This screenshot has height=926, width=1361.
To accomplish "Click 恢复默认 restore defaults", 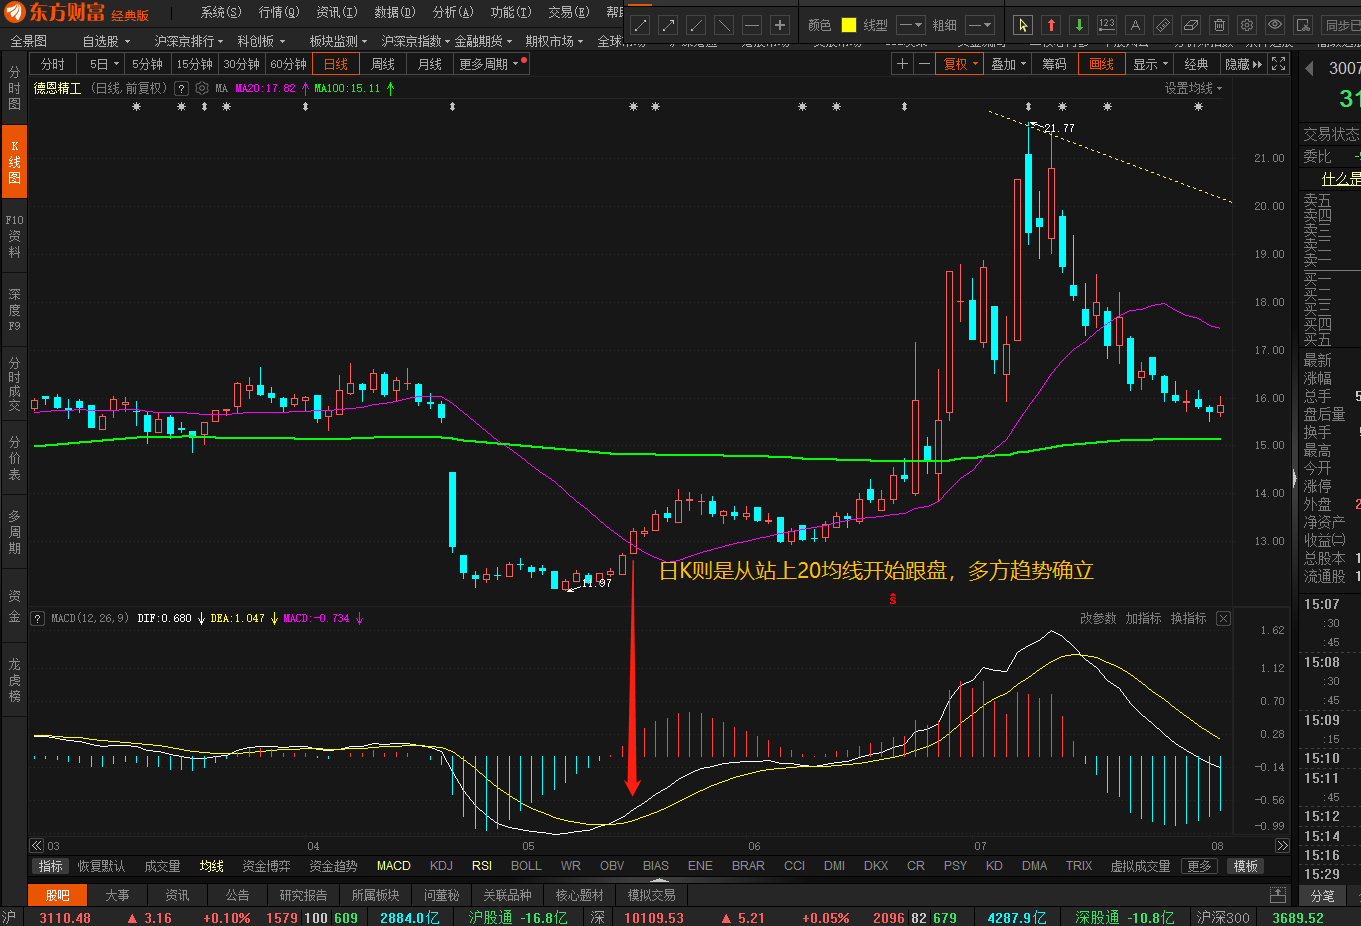I will pyautogui.click(x=101, y=866).
